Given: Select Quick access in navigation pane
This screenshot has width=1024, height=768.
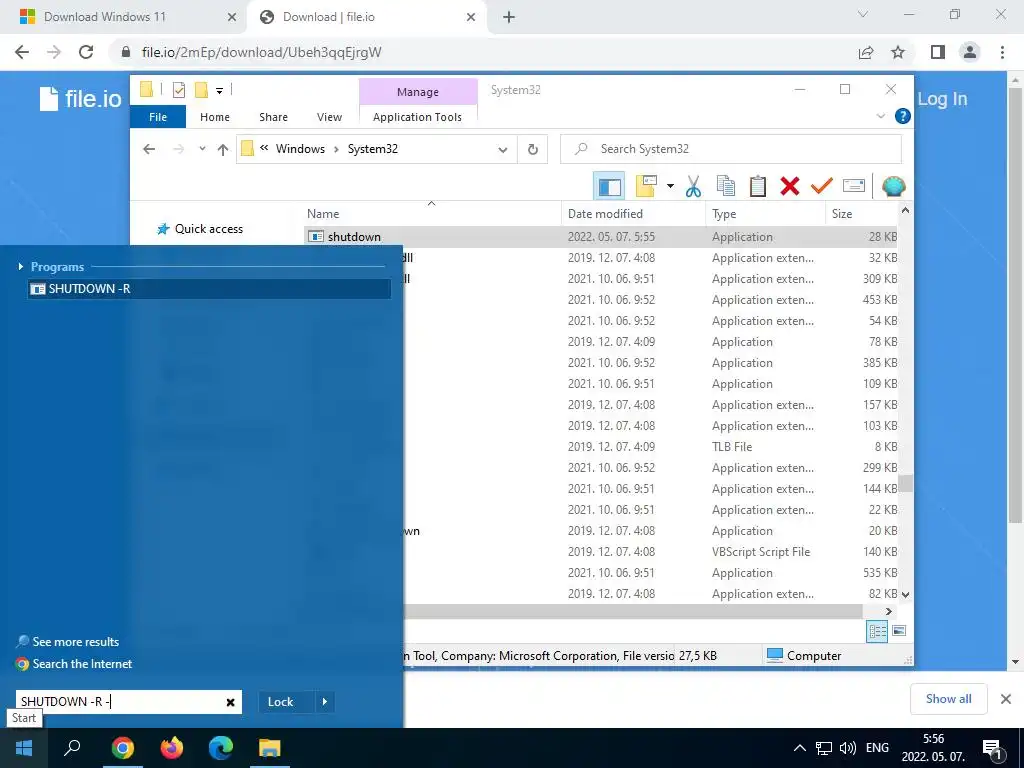Looking at the screenshot, I should pos(208,229).
